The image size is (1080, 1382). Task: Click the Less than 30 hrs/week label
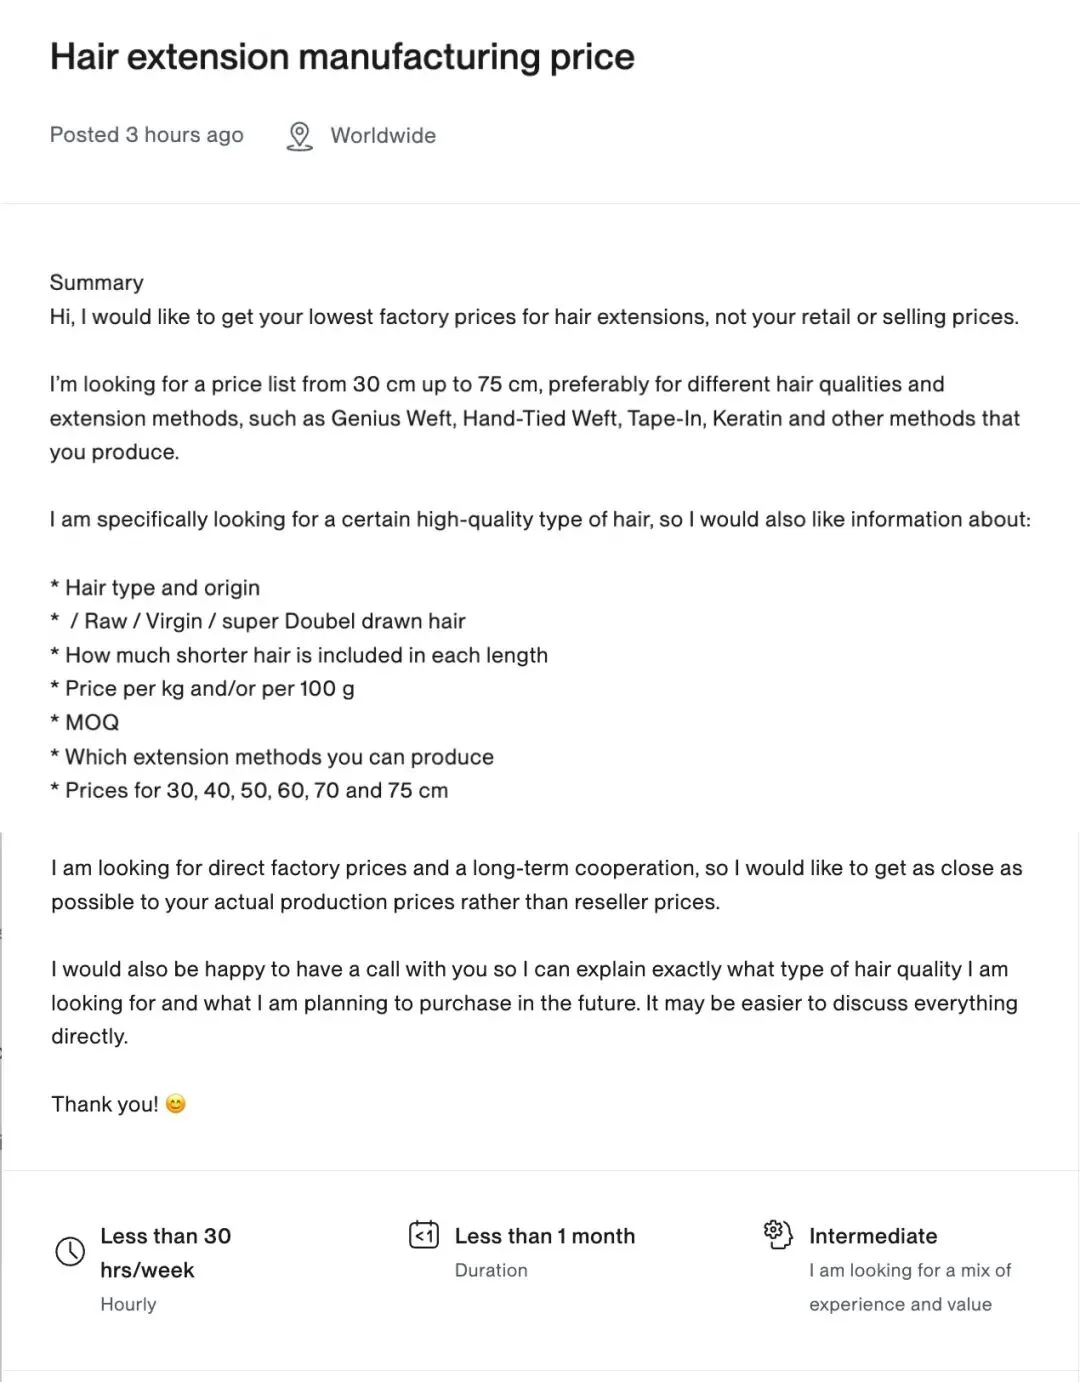(166, 1253)
